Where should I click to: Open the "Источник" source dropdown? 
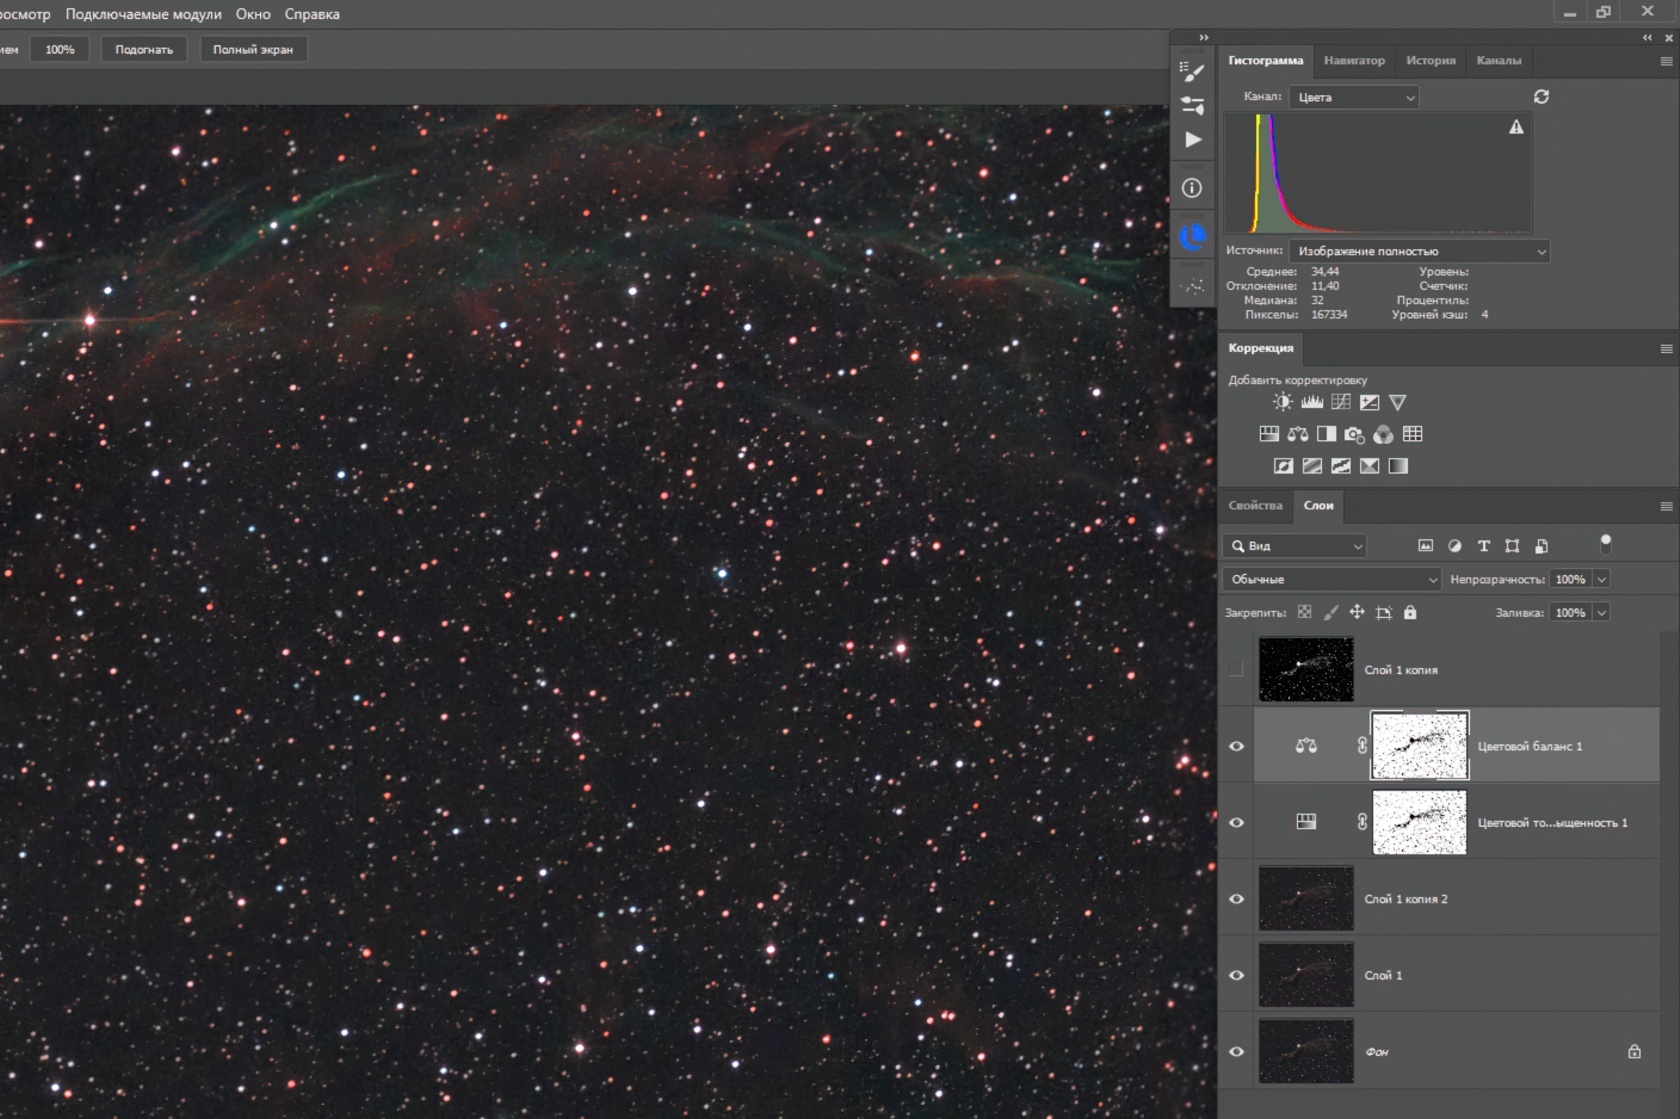click(x=1418, y=251)
